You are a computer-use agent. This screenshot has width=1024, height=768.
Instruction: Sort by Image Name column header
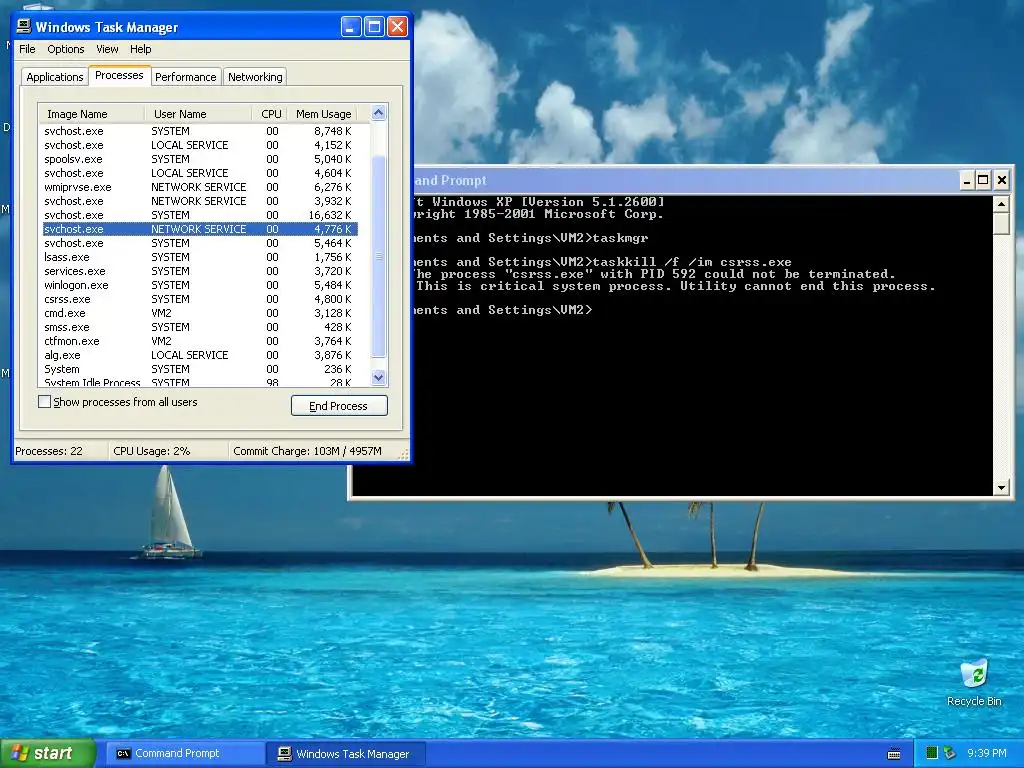(x=91, y=114)
